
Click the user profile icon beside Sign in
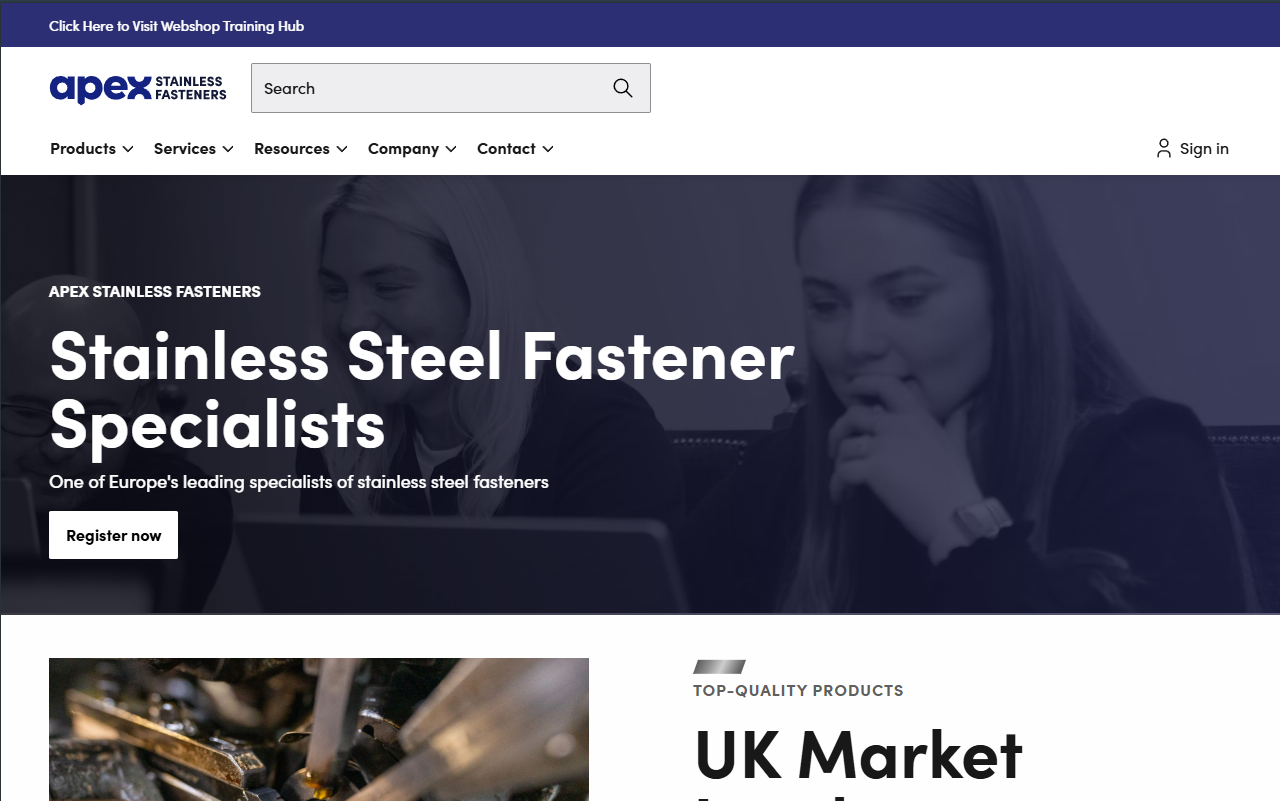coord(1163,148)
